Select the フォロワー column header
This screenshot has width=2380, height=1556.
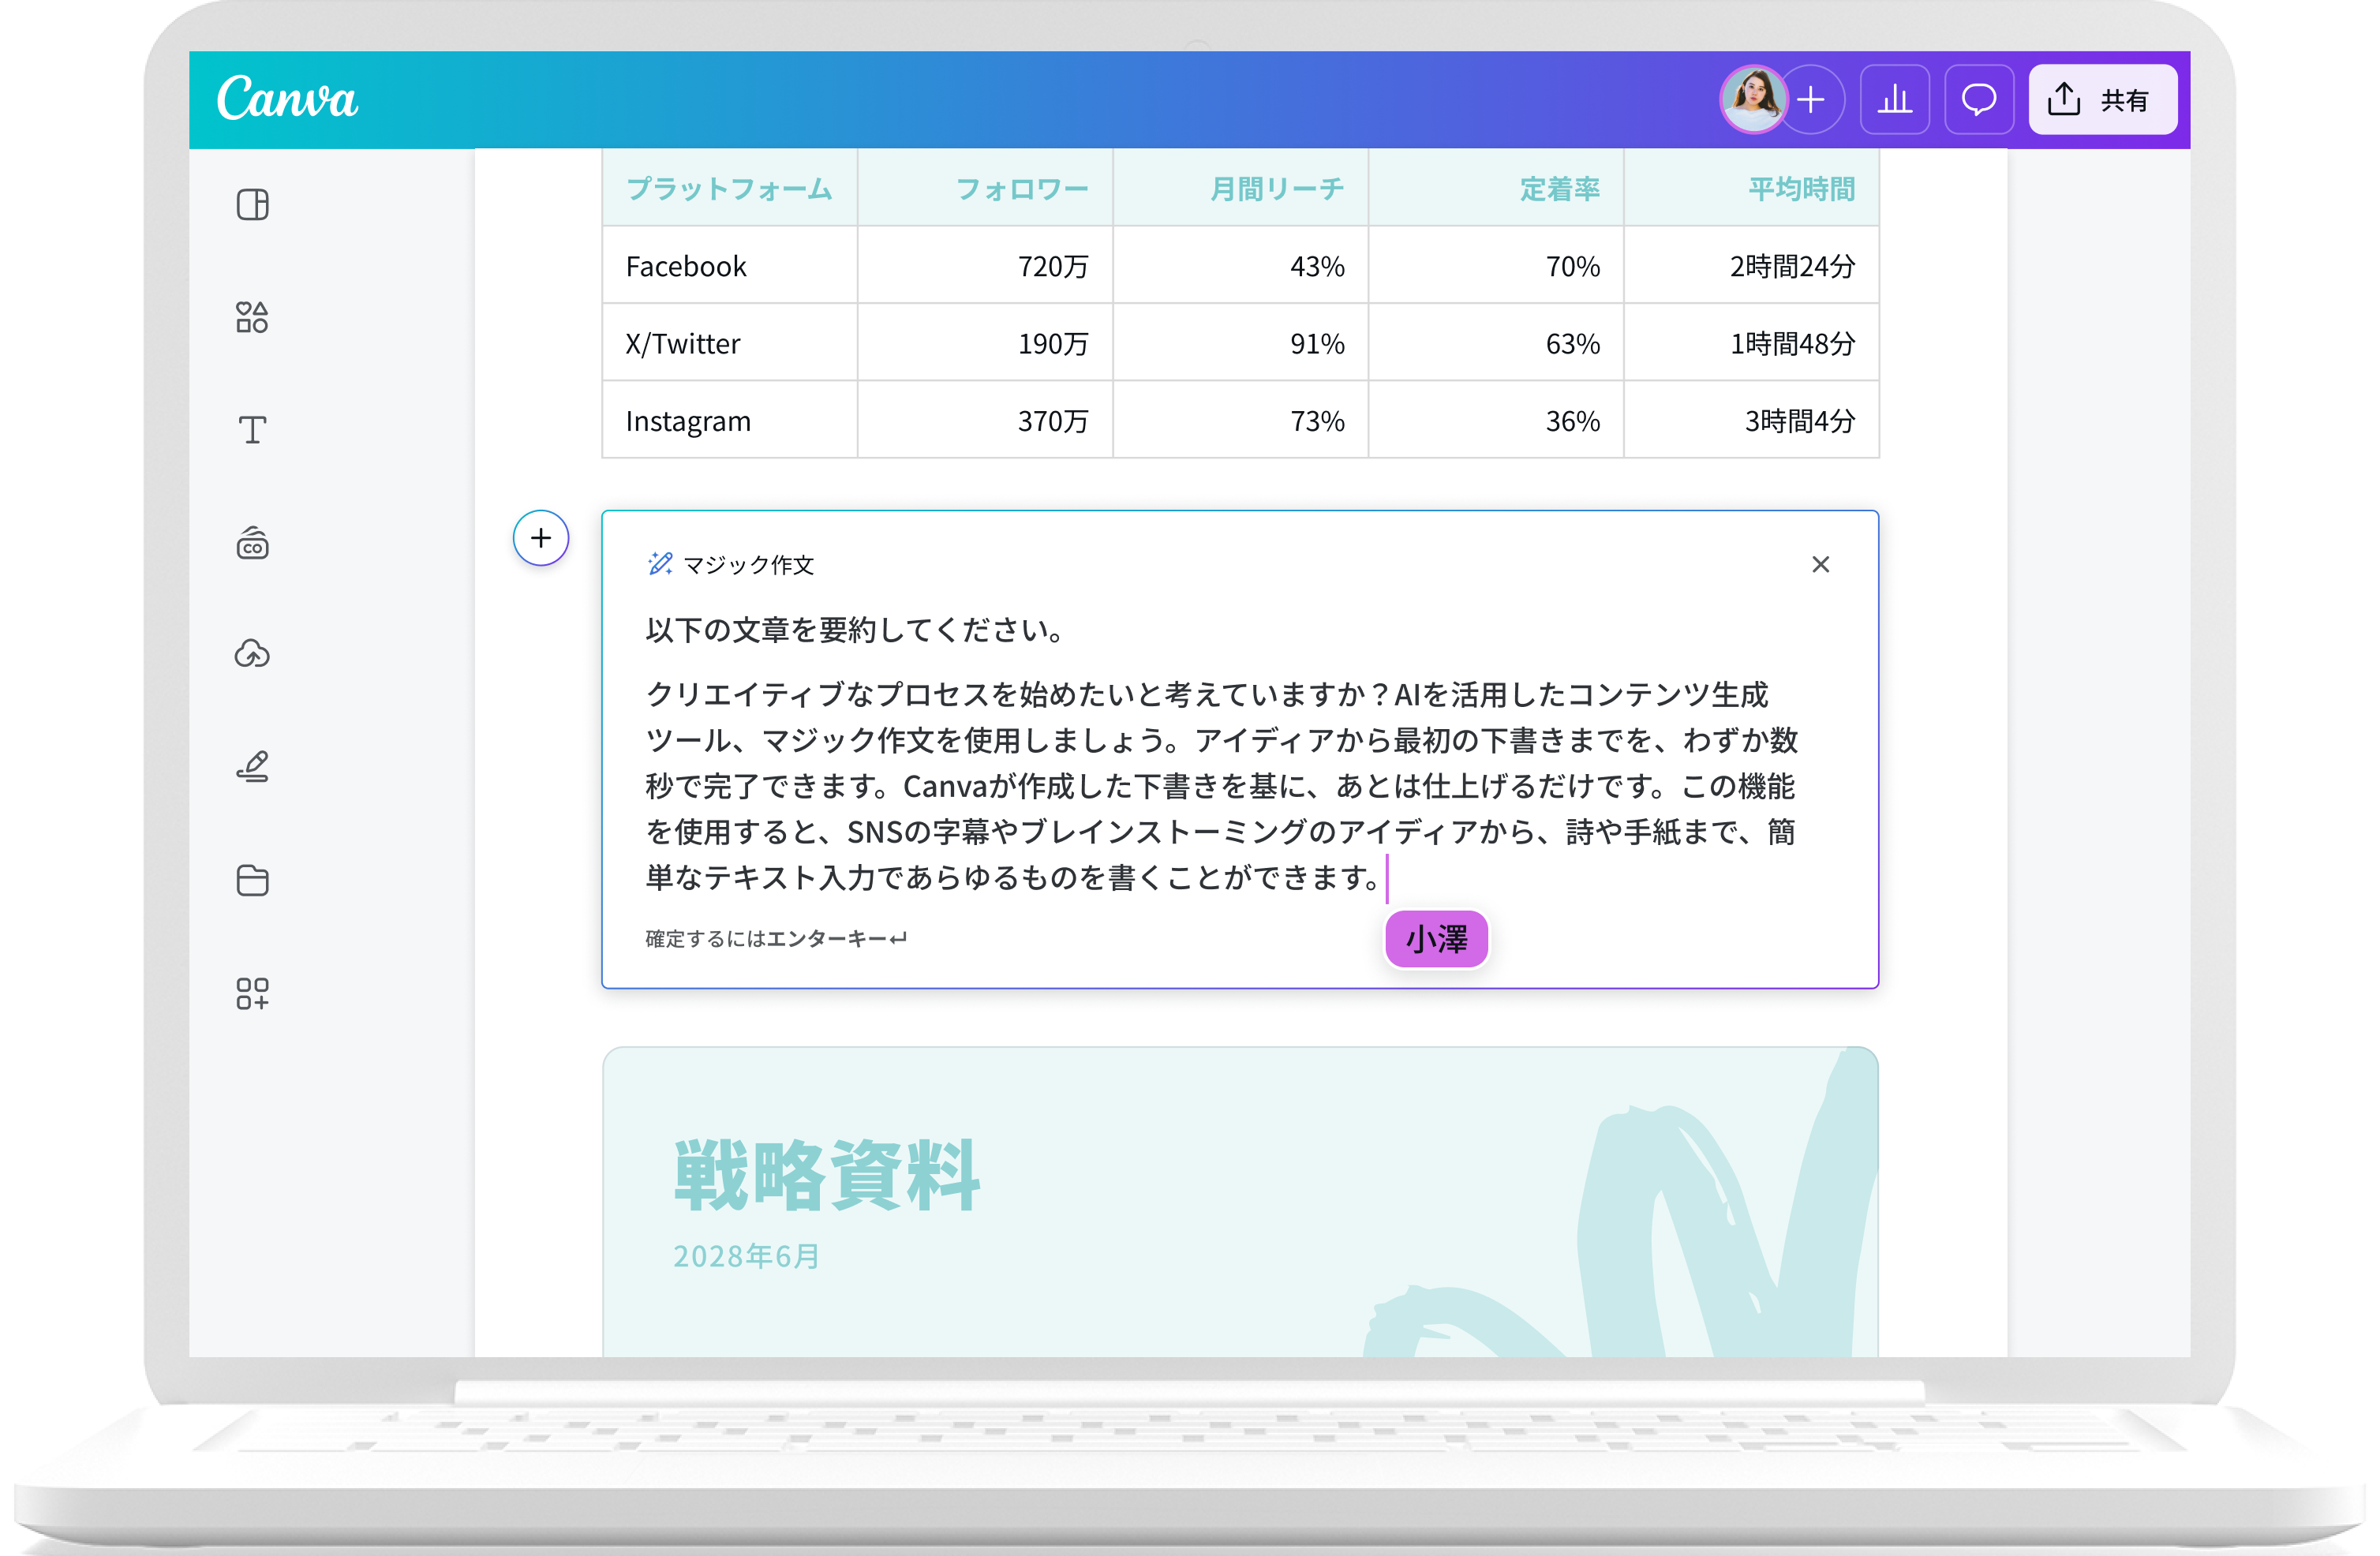tap(985, 188)
